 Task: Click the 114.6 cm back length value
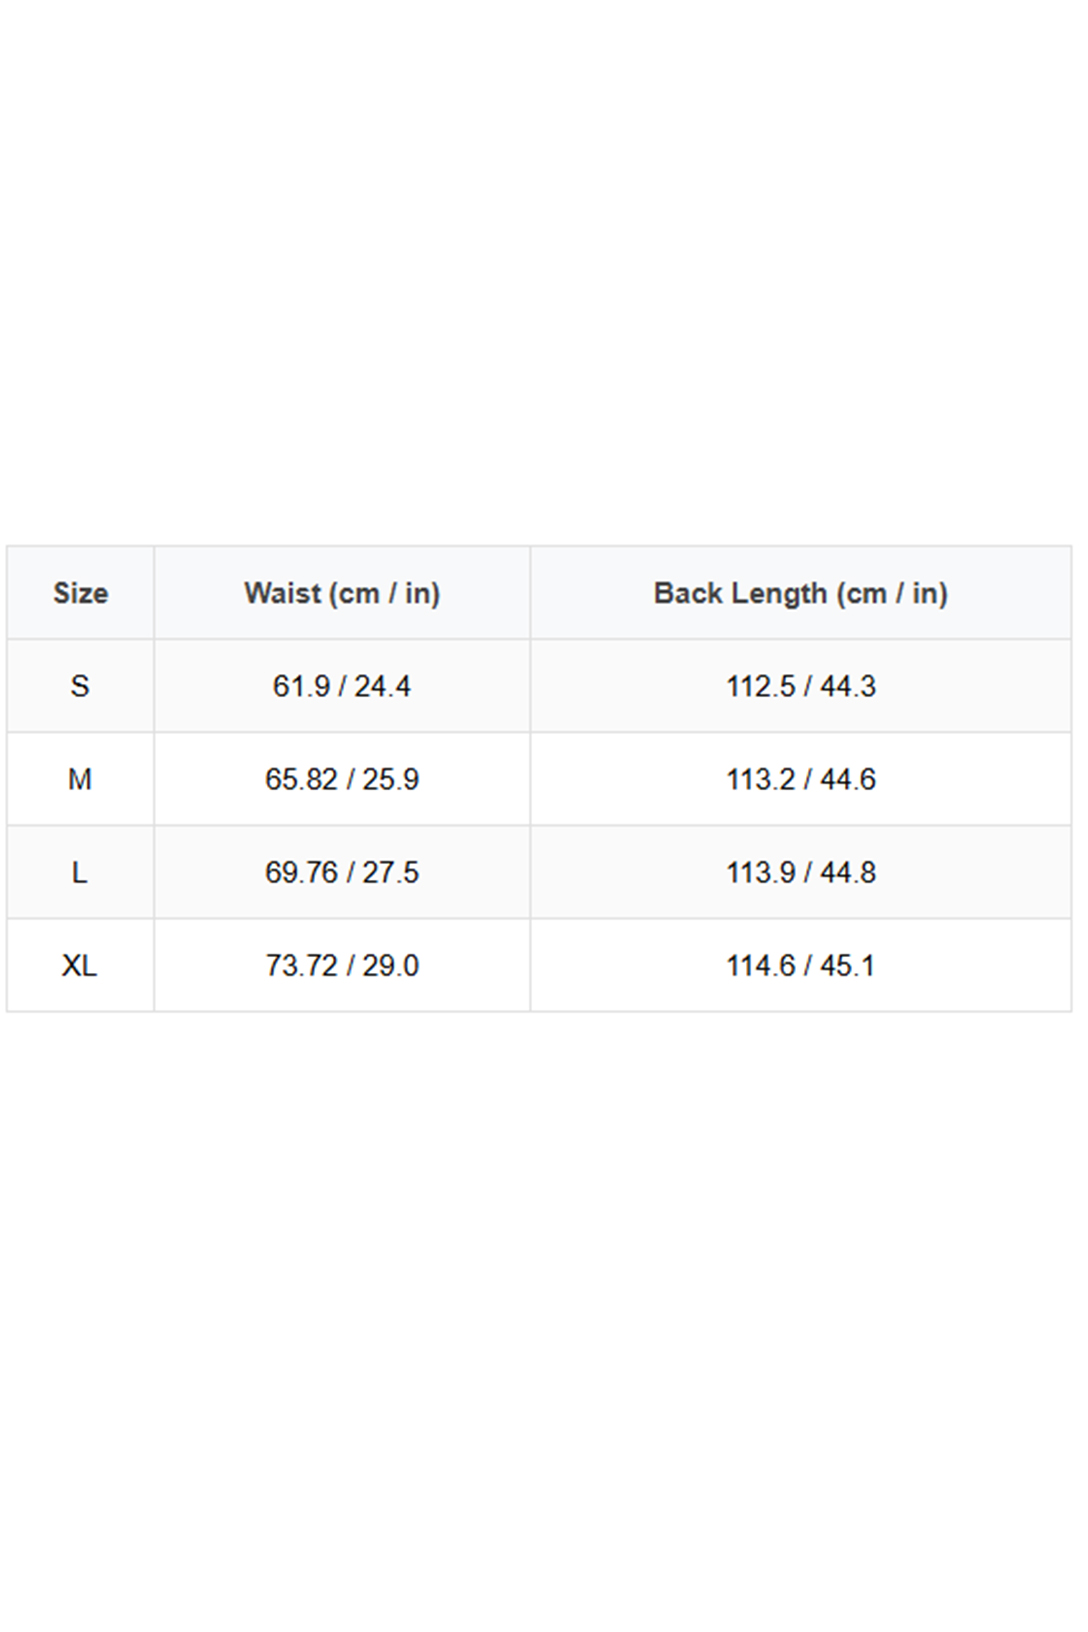pyautogui.click(x=761, y=966)
